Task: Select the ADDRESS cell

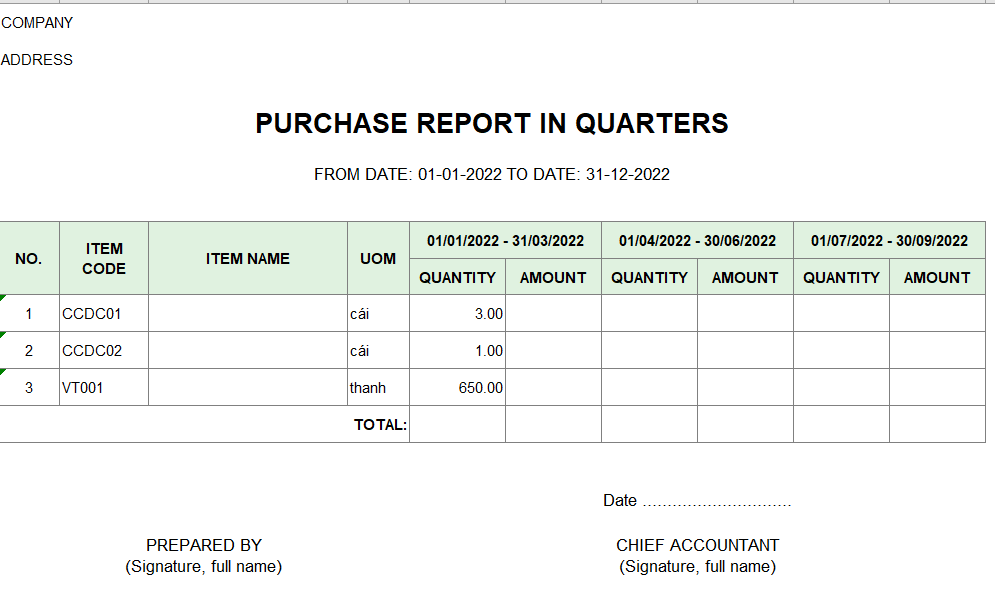Action: (37, 60)
